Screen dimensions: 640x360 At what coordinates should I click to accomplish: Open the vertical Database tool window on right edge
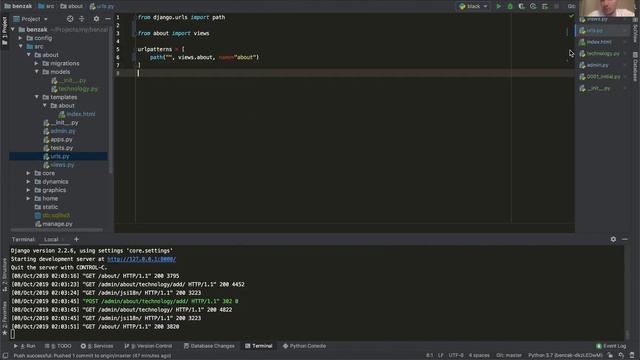pos(635,67)
